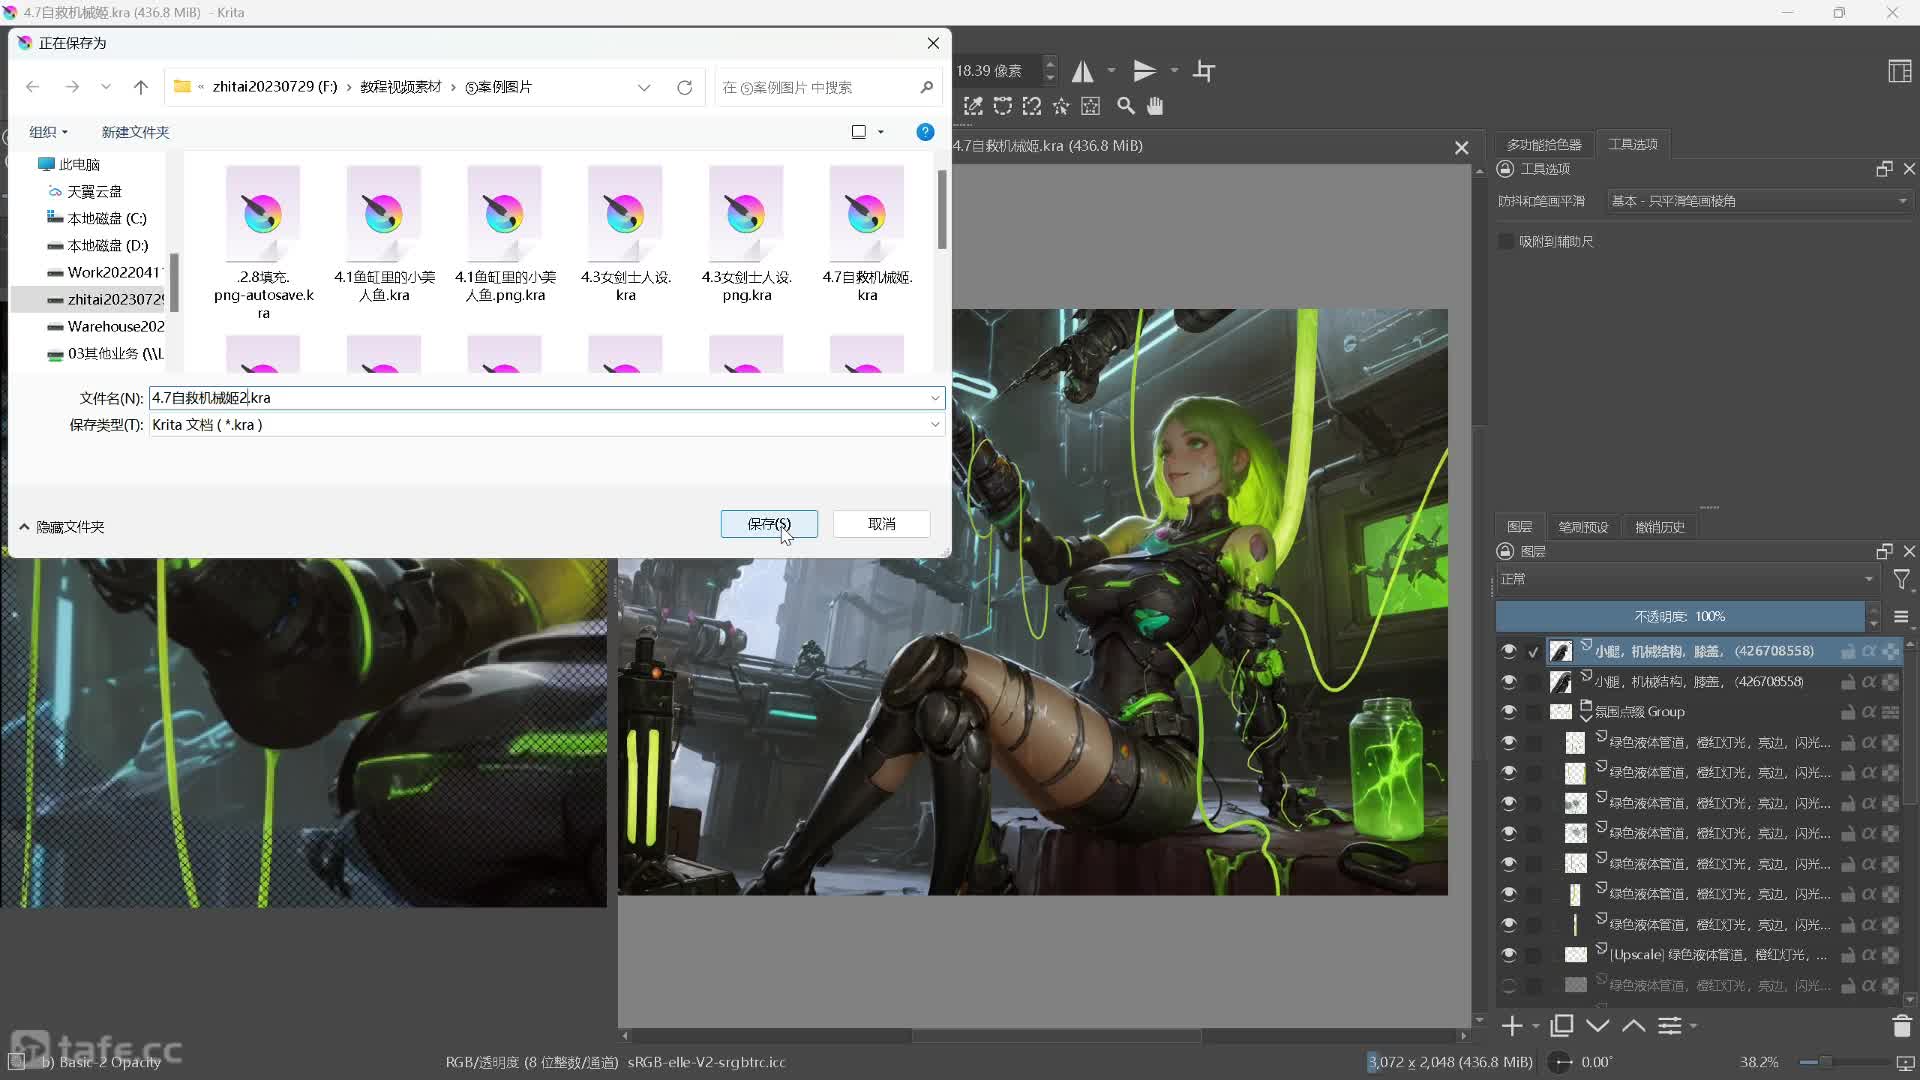1920x1080 pixels.
Task: Switch to 多功能拾色器 tab
Action: point(1544,145)
